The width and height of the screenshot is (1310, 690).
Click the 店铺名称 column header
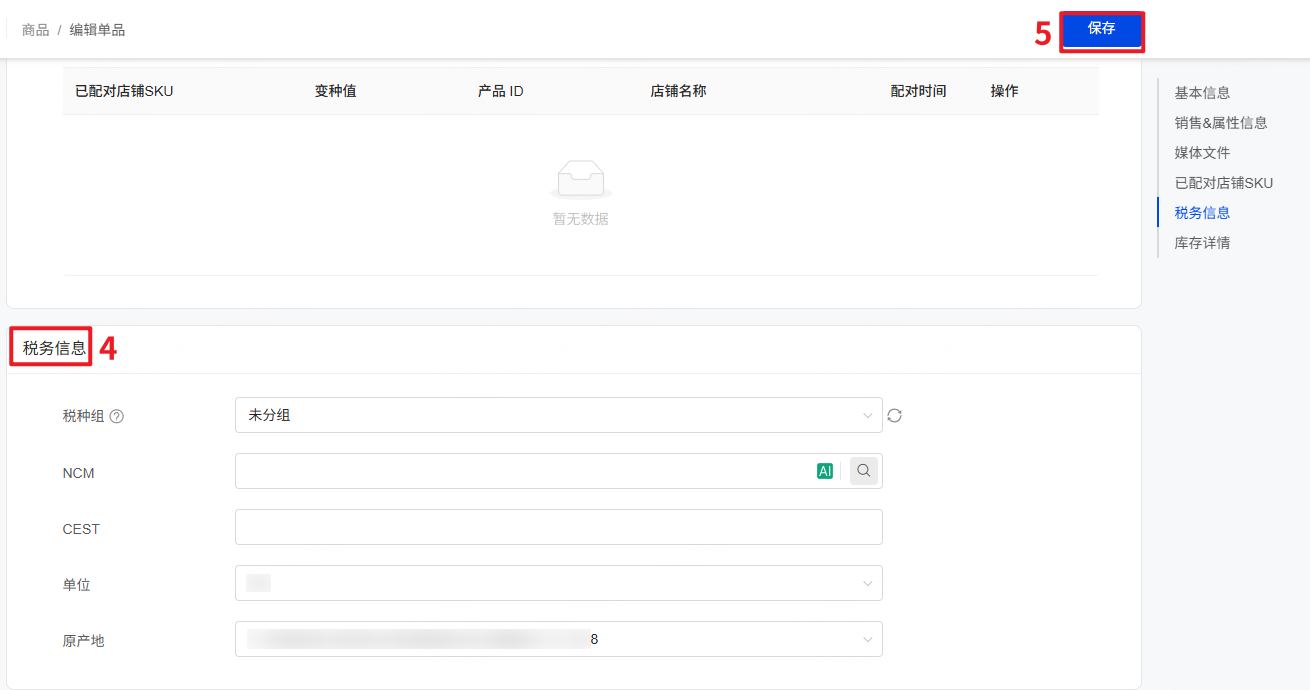[x=678, y=91]
